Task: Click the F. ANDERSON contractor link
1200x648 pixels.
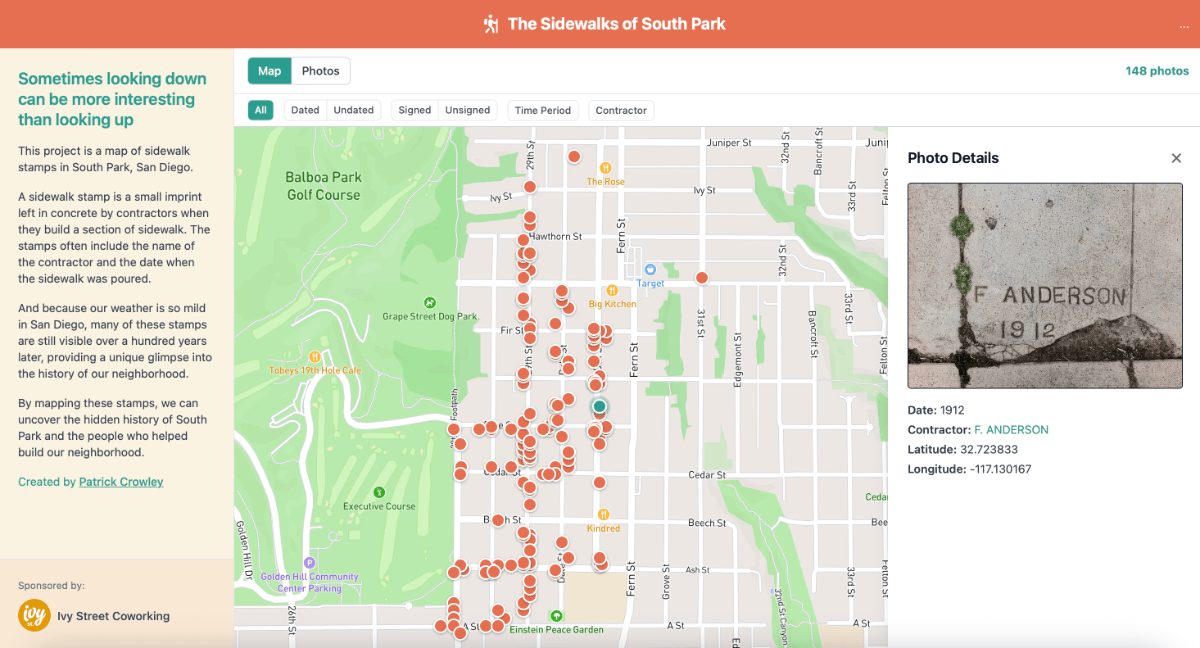Action: [x=1011, y=430]
